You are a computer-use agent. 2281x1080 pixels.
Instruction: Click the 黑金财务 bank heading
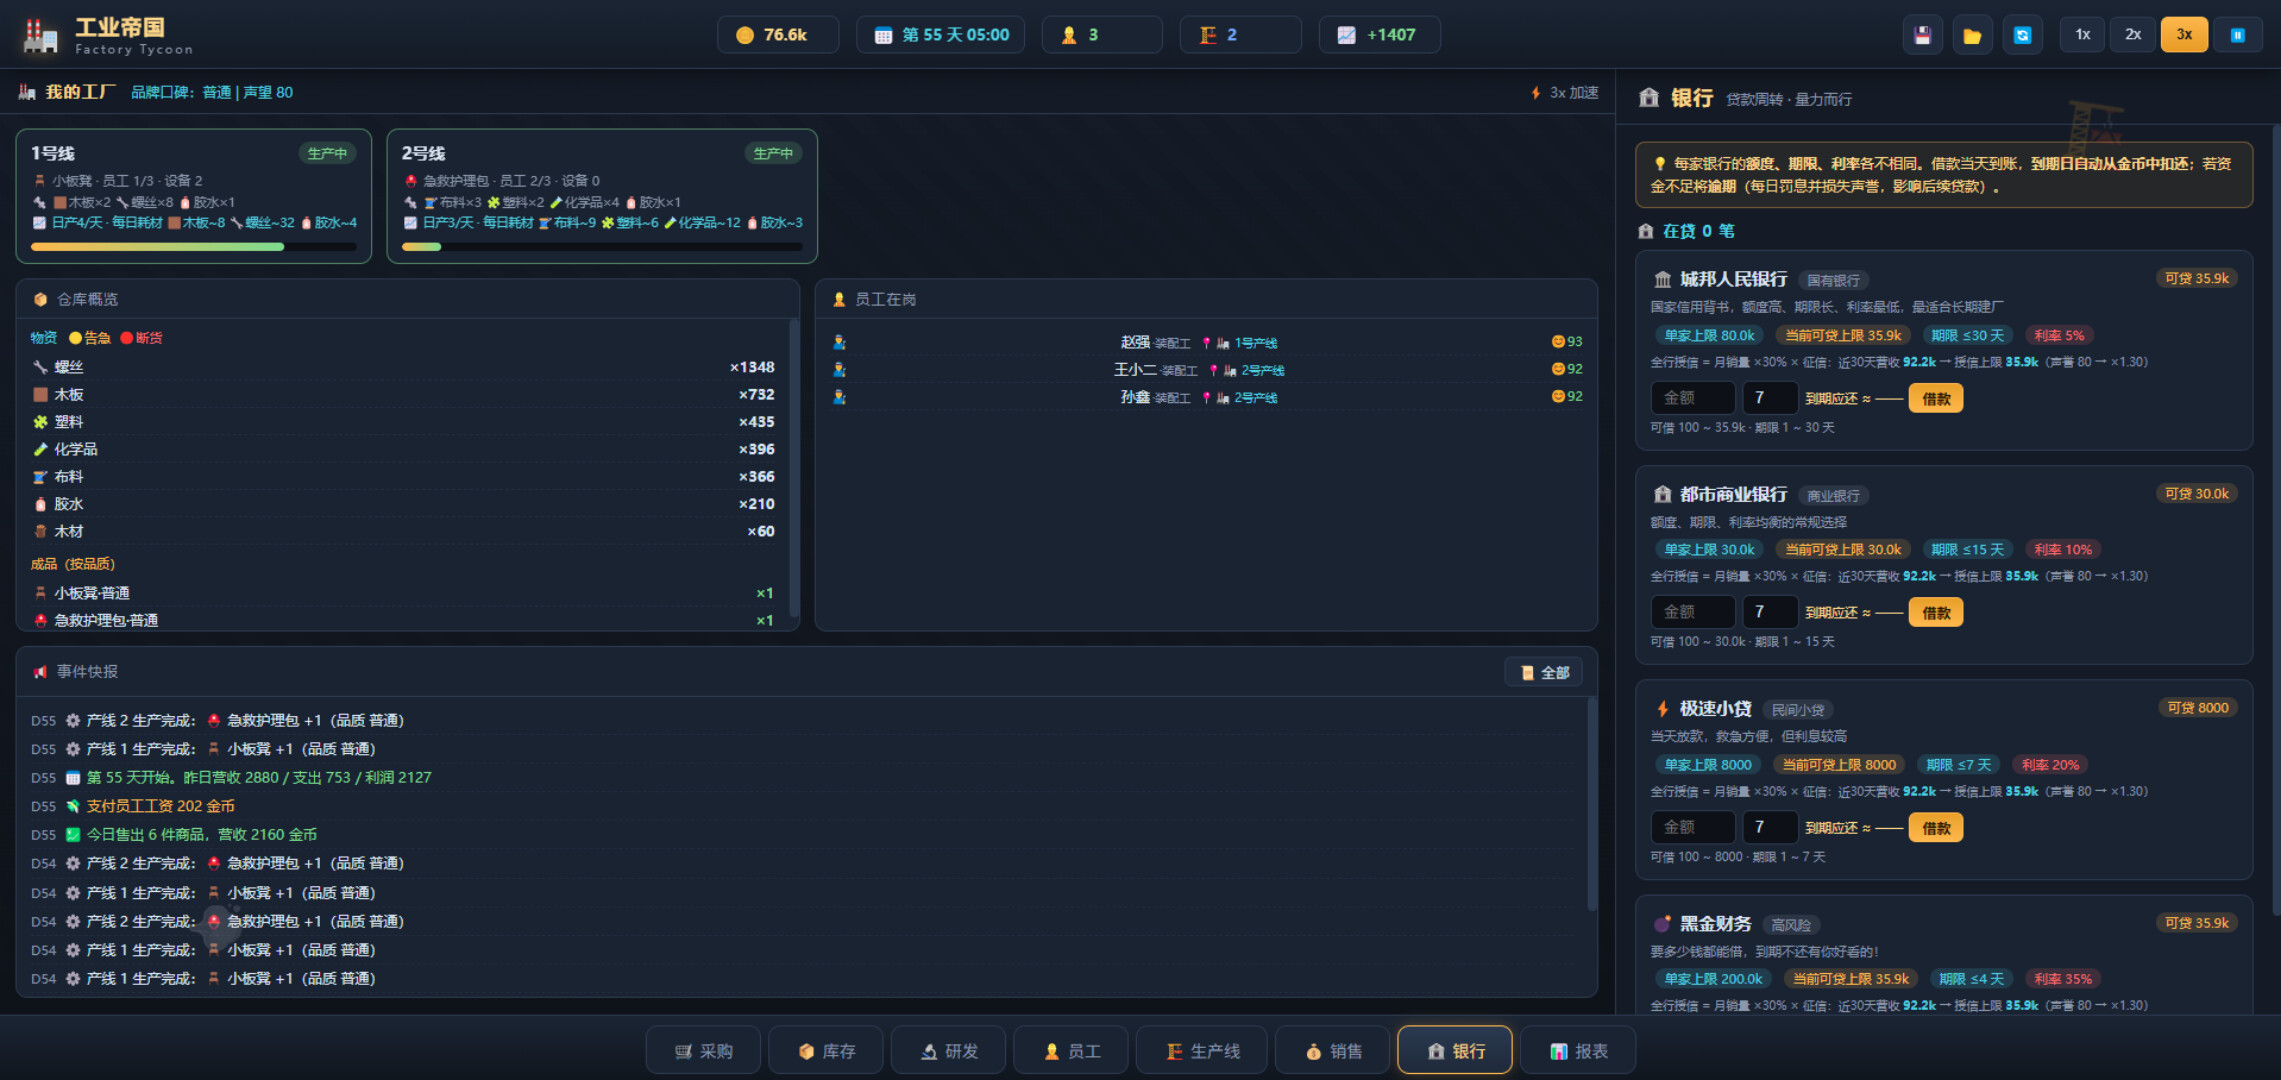point(1715,924)
